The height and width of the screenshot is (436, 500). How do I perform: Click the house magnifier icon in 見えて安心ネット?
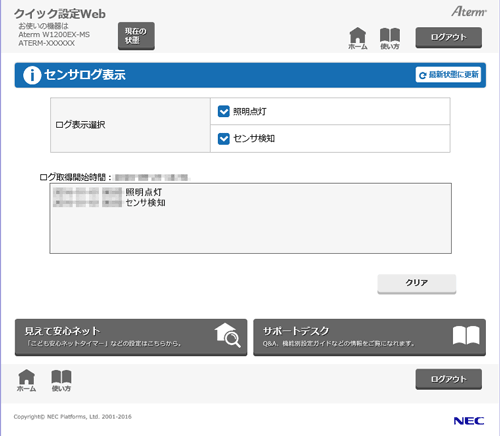tap(227, 335)
